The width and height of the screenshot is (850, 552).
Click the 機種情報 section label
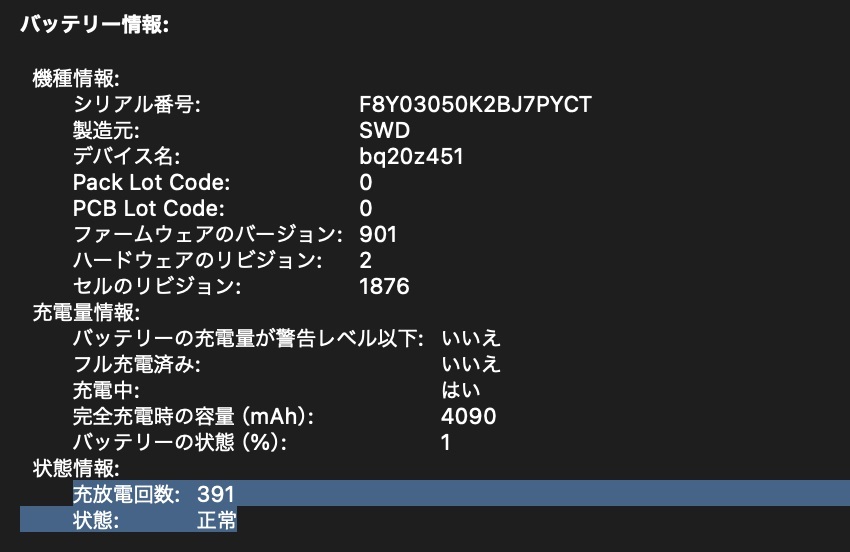[76, 79]
